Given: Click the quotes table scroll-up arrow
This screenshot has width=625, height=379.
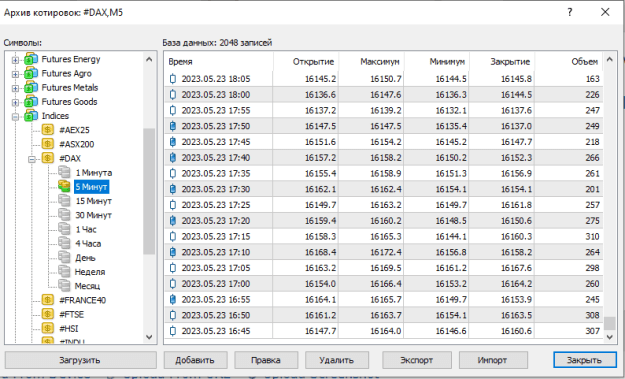Looking at the screenshot, I should [x=609, y=59].
